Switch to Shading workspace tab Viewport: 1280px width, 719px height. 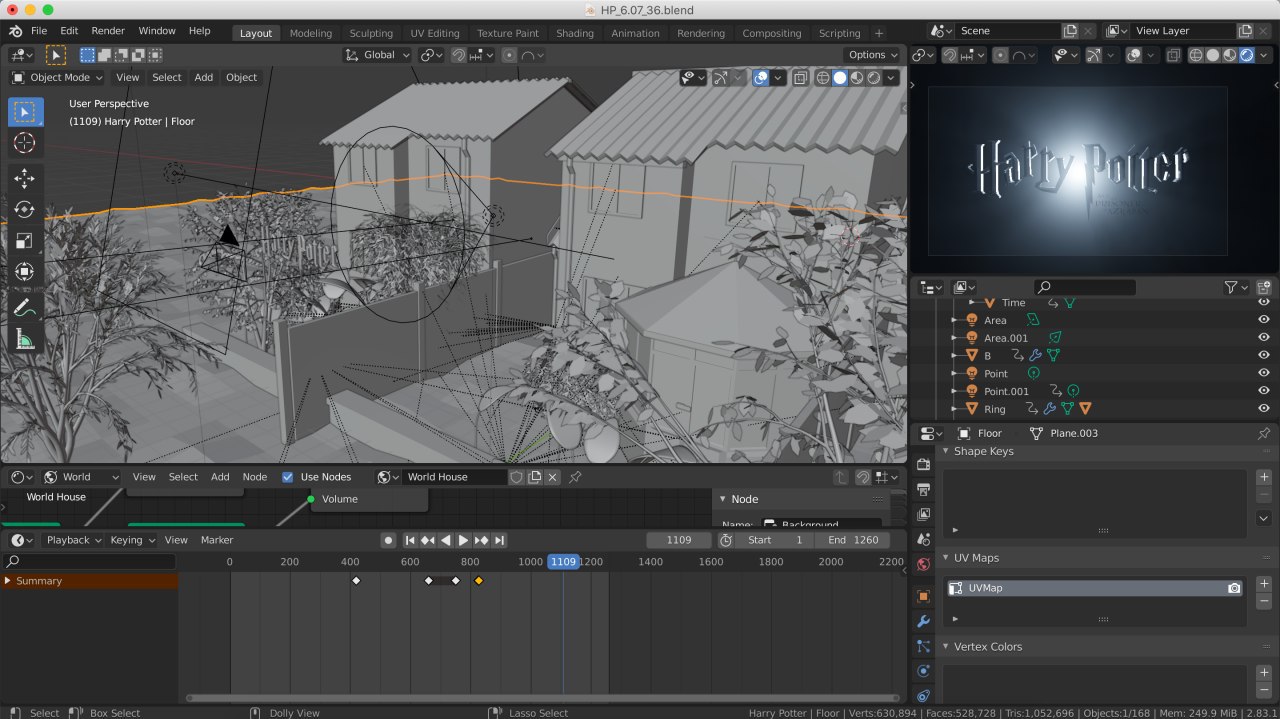click(x=574, y=33)
